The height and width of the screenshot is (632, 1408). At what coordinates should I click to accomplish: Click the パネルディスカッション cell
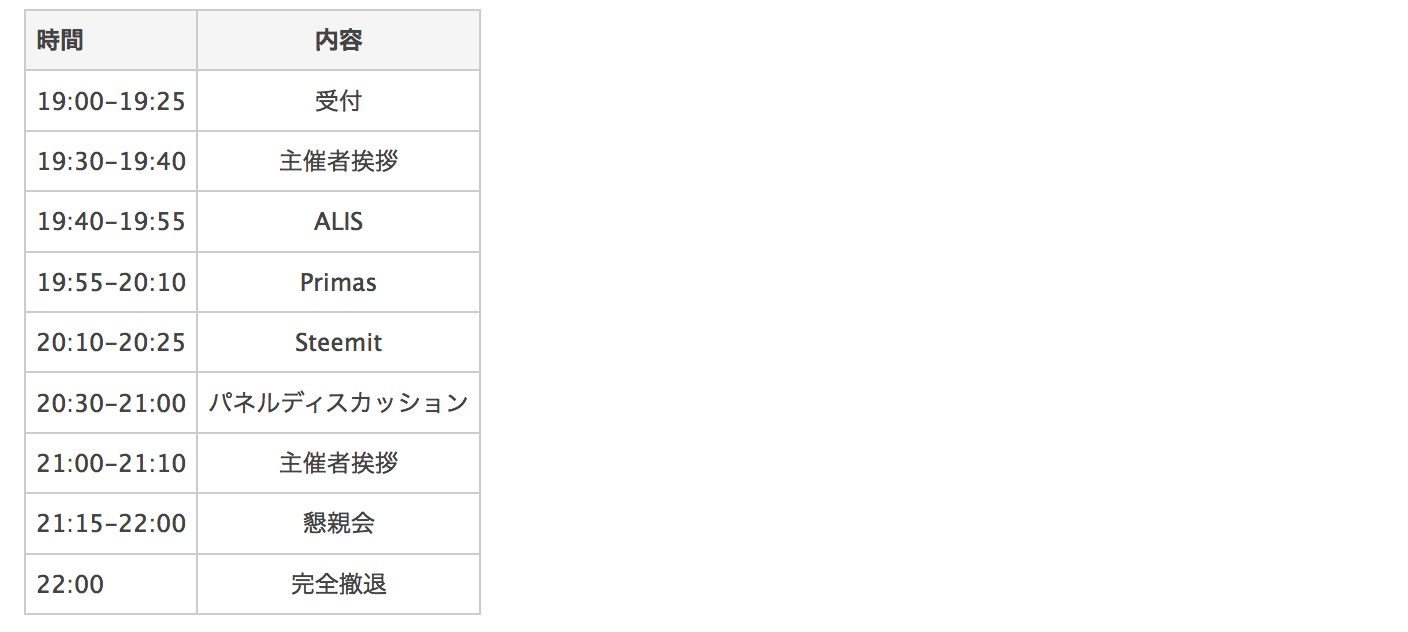coord(338,403)
